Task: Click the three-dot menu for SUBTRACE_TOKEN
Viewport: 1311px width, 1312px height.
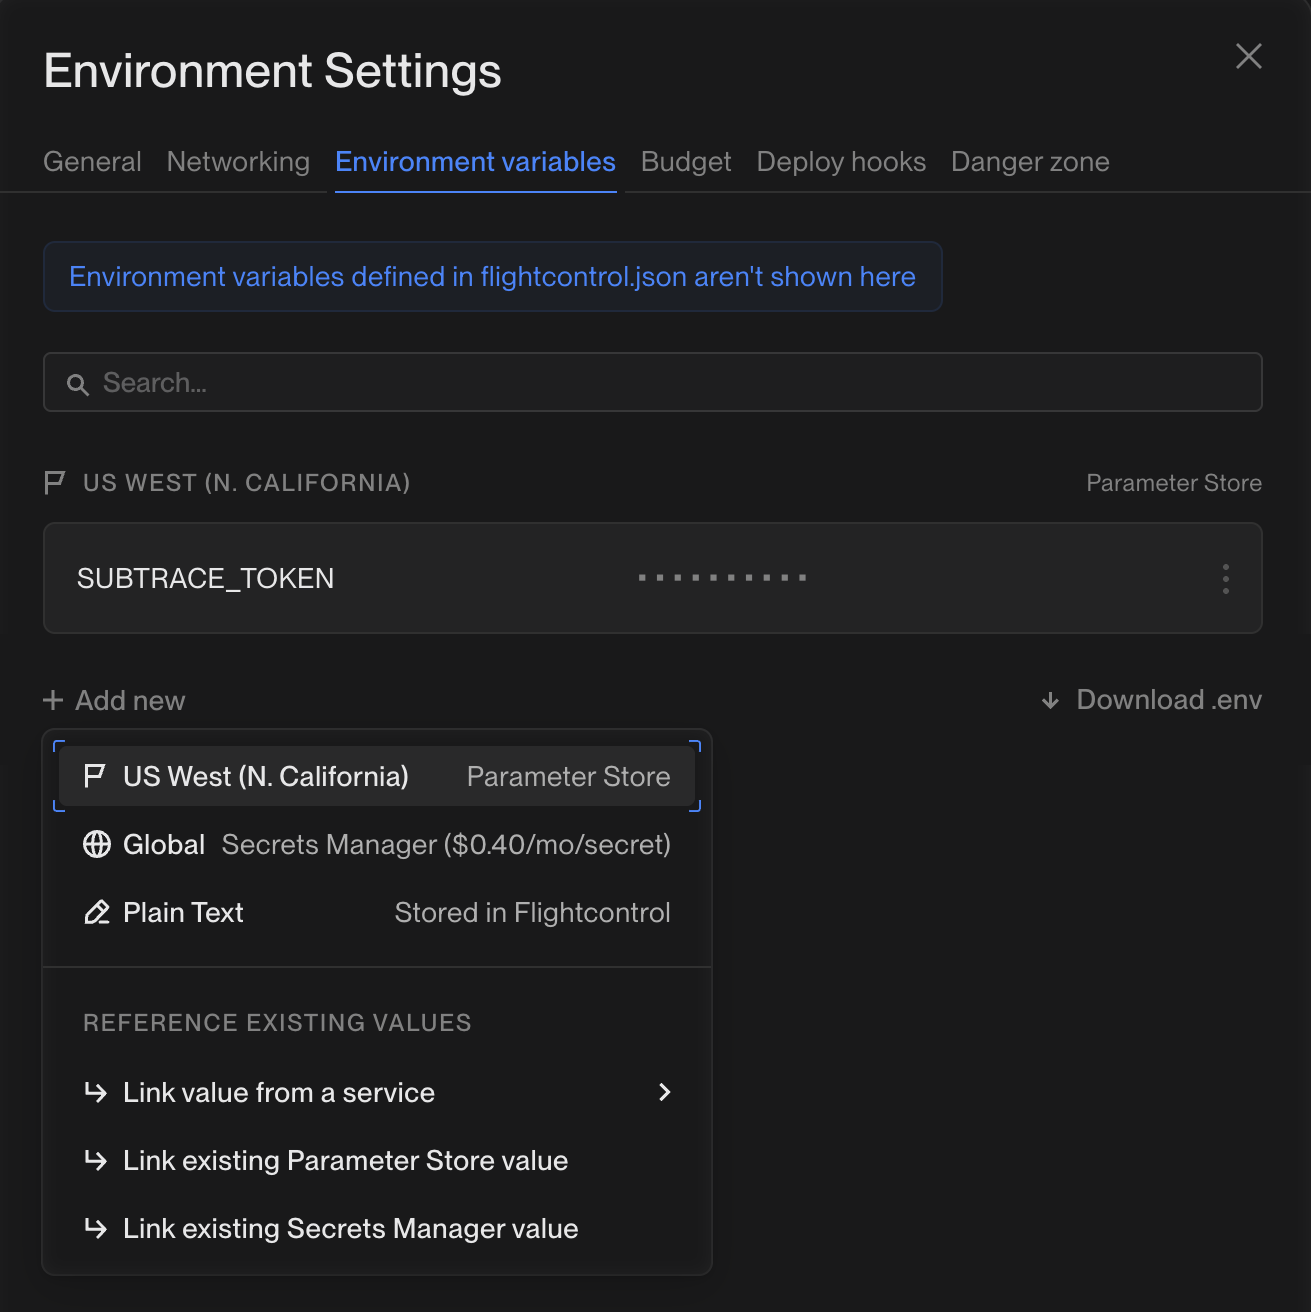Action: [x=1225, y=579]
